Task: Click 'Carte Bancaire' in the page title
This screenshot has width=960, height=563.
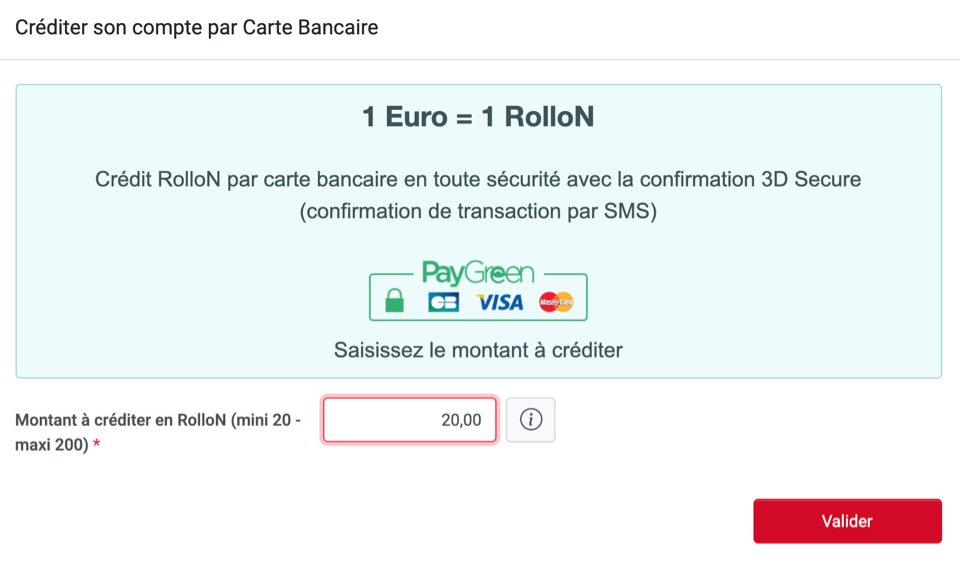Action: pyautogui.click(x=310, y=28)
